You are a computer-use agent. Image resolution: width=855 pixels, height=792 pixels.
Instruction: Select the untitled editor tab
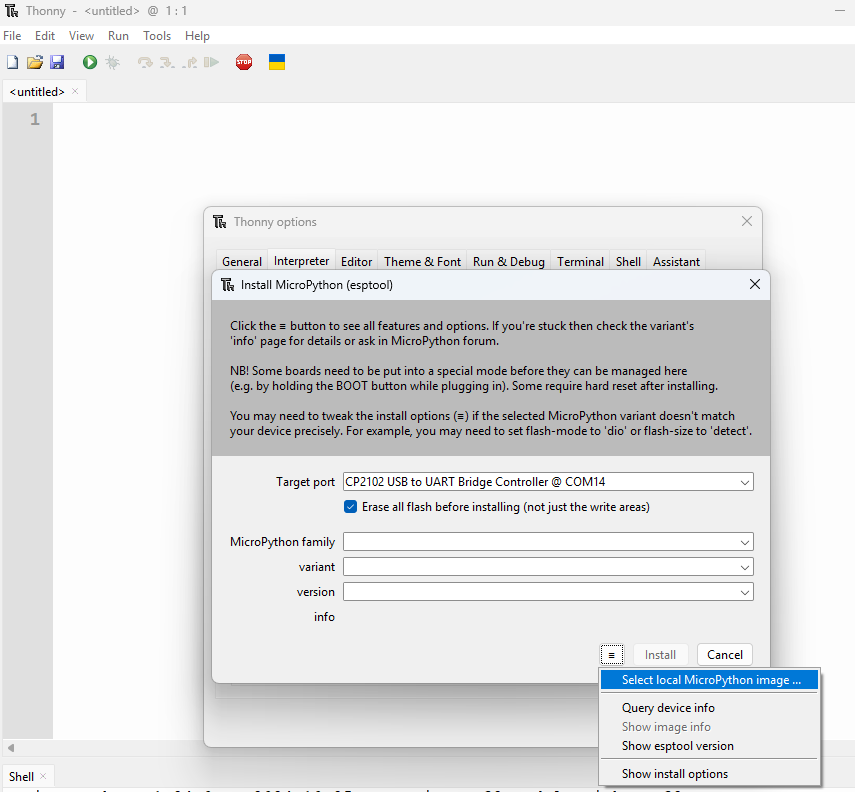coord(37,92)
